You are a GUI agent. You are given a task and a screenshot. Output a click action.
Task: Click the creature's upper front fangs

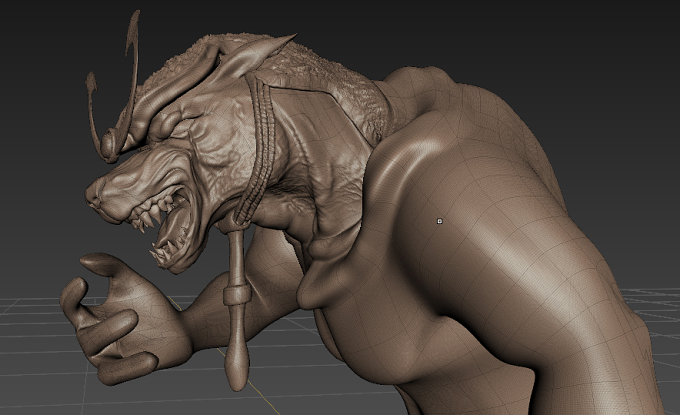[x=145, y=218]
